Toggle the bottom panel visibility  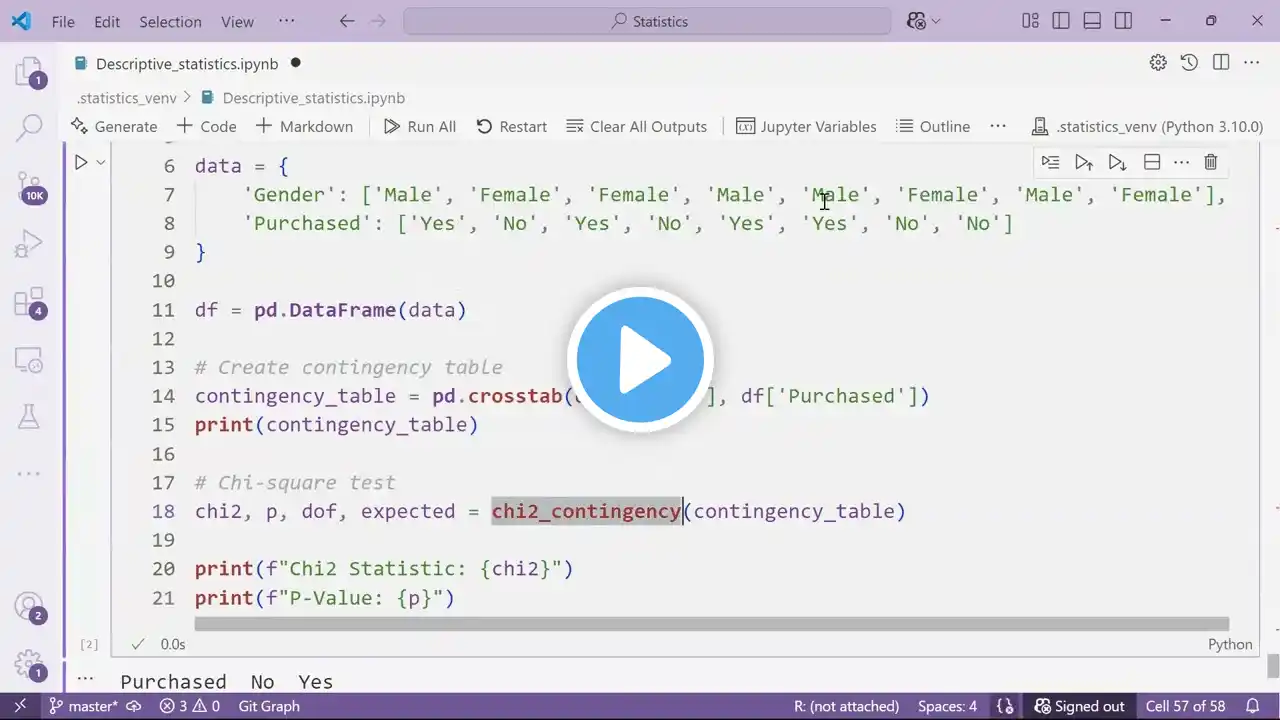click(1092, 21)
